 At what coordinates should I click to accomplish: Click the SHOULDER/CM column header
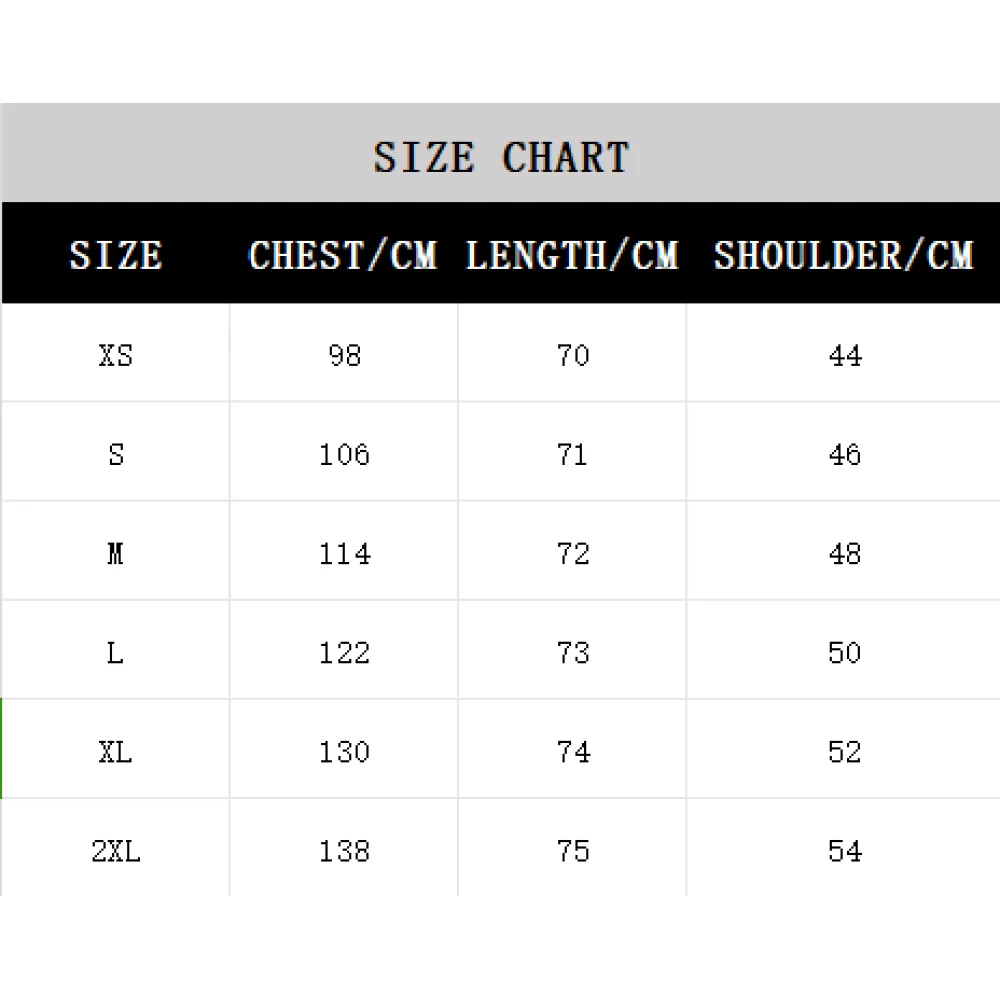click(x=843, y=256)
